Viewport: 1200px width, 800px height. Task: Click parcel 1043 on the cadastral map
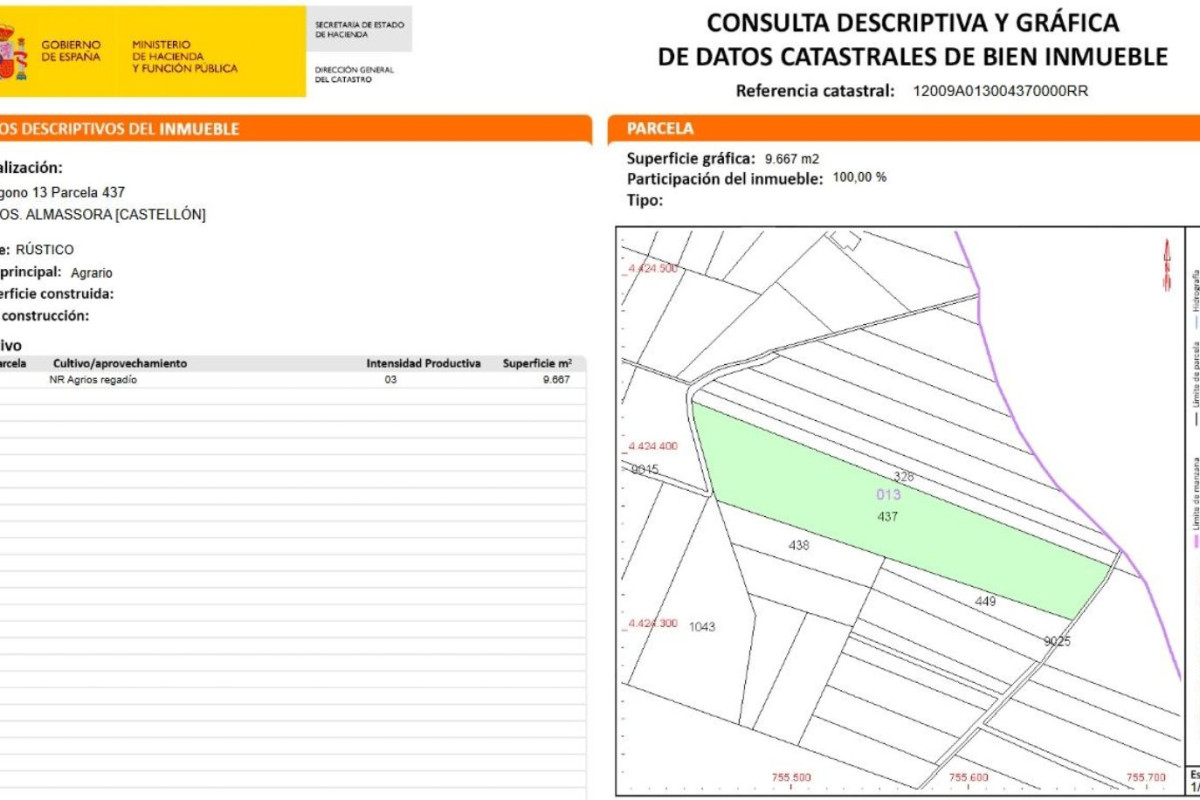tap(702, 627)
